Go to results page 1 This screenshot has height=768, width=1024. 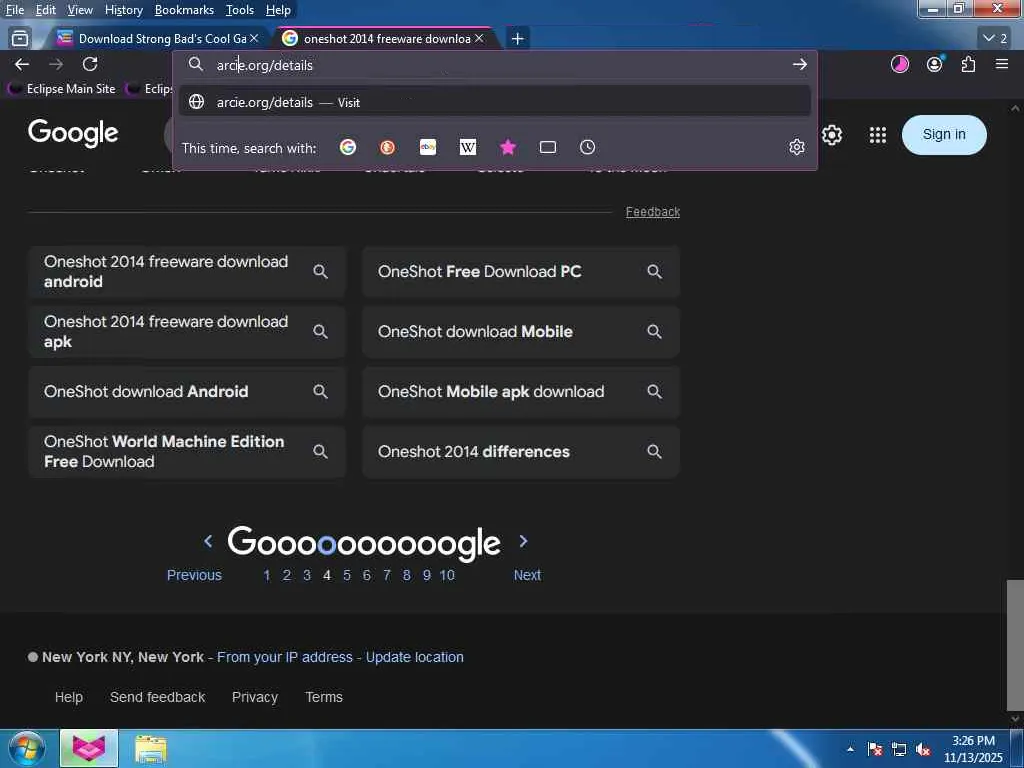(x=266, y=575)
